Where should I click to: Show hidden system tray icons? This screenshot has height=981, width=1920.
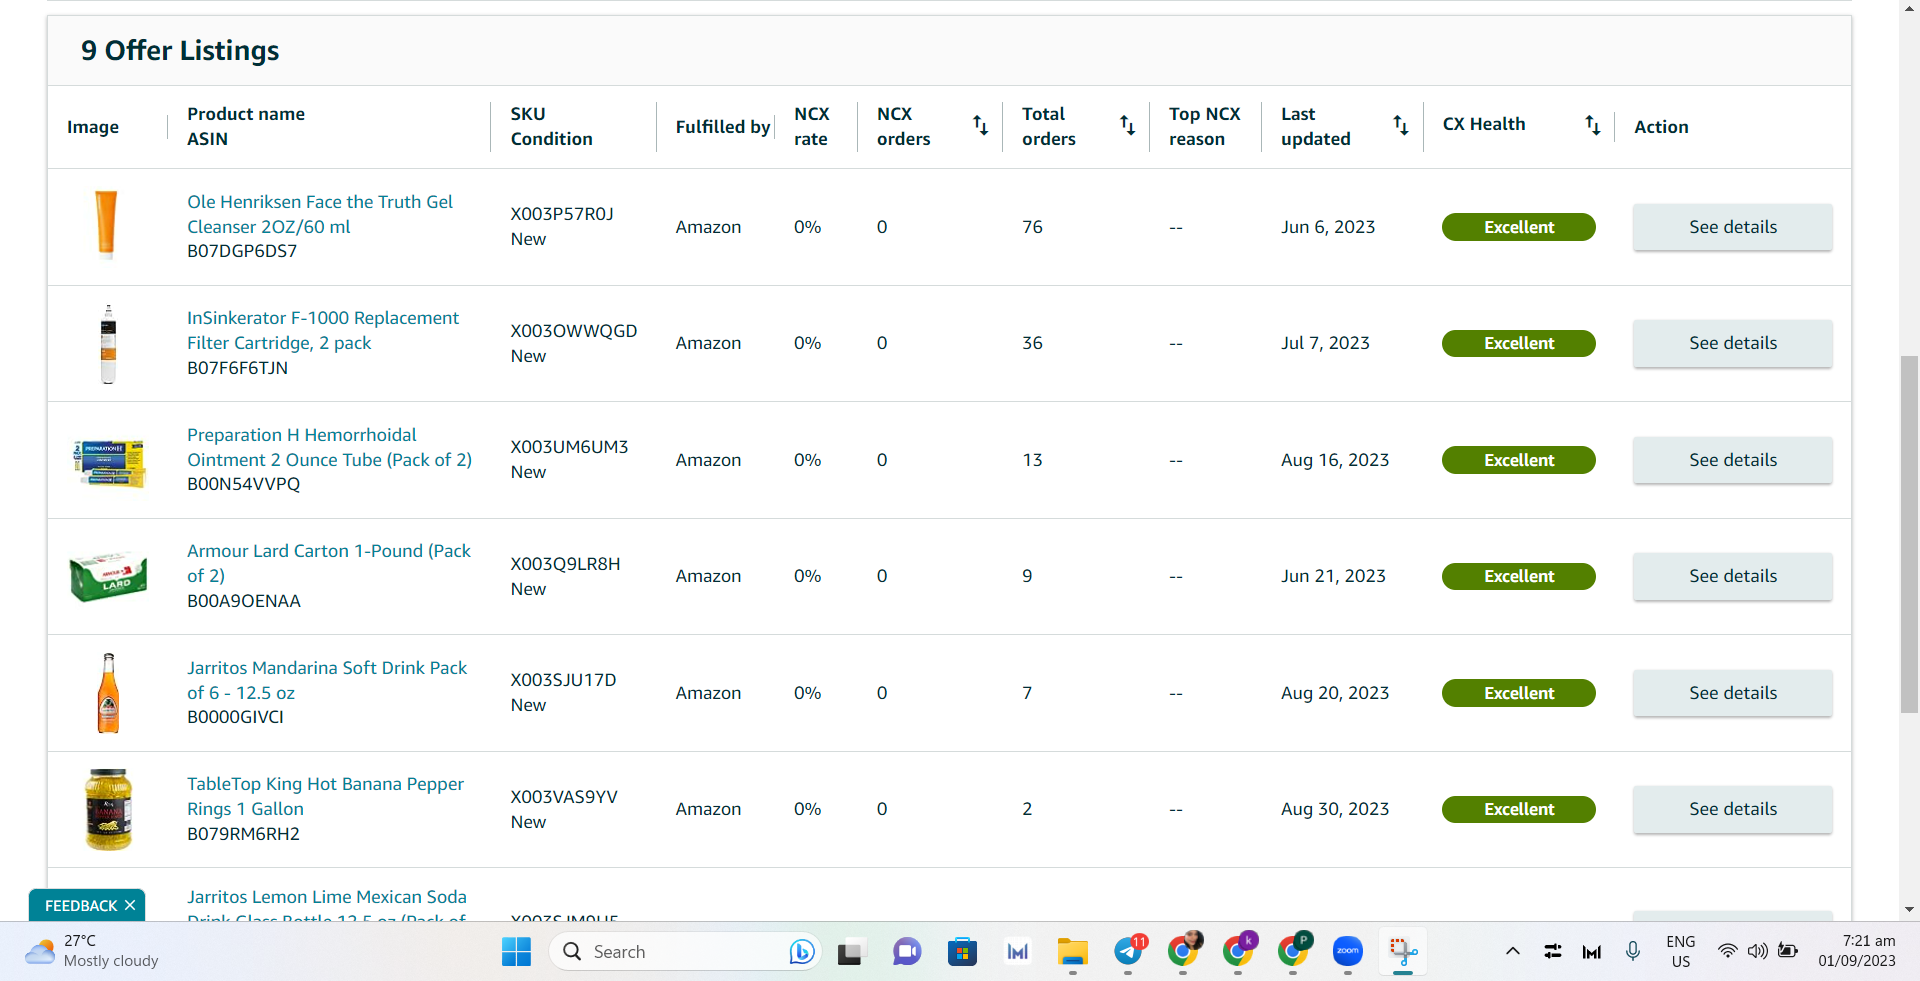click(x=1512, y=952)
